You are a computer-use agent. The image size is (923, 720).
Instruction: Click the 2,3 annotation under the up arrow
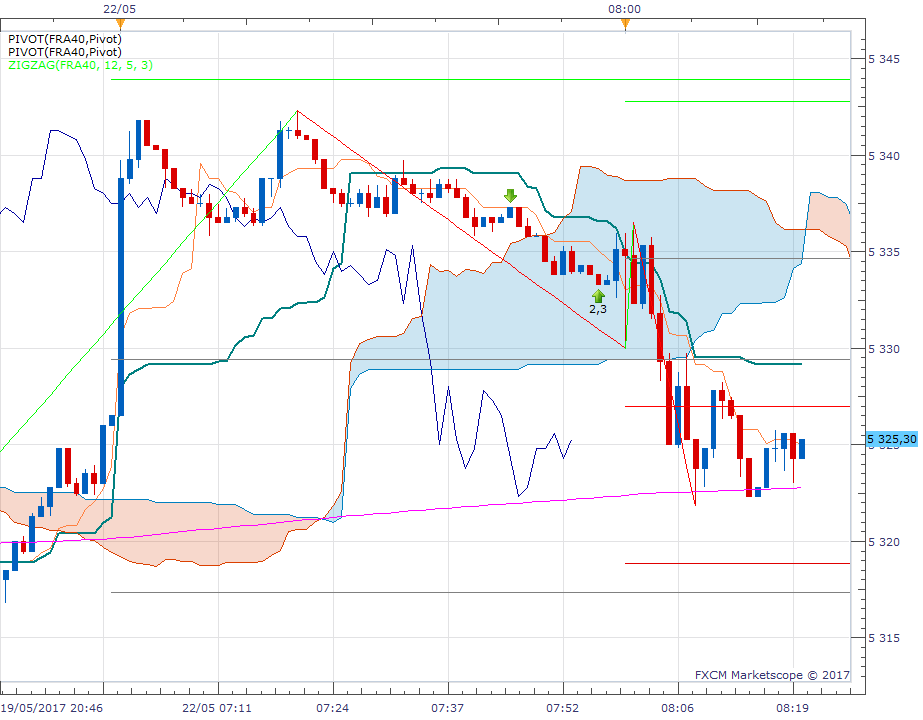pos(598,310)
